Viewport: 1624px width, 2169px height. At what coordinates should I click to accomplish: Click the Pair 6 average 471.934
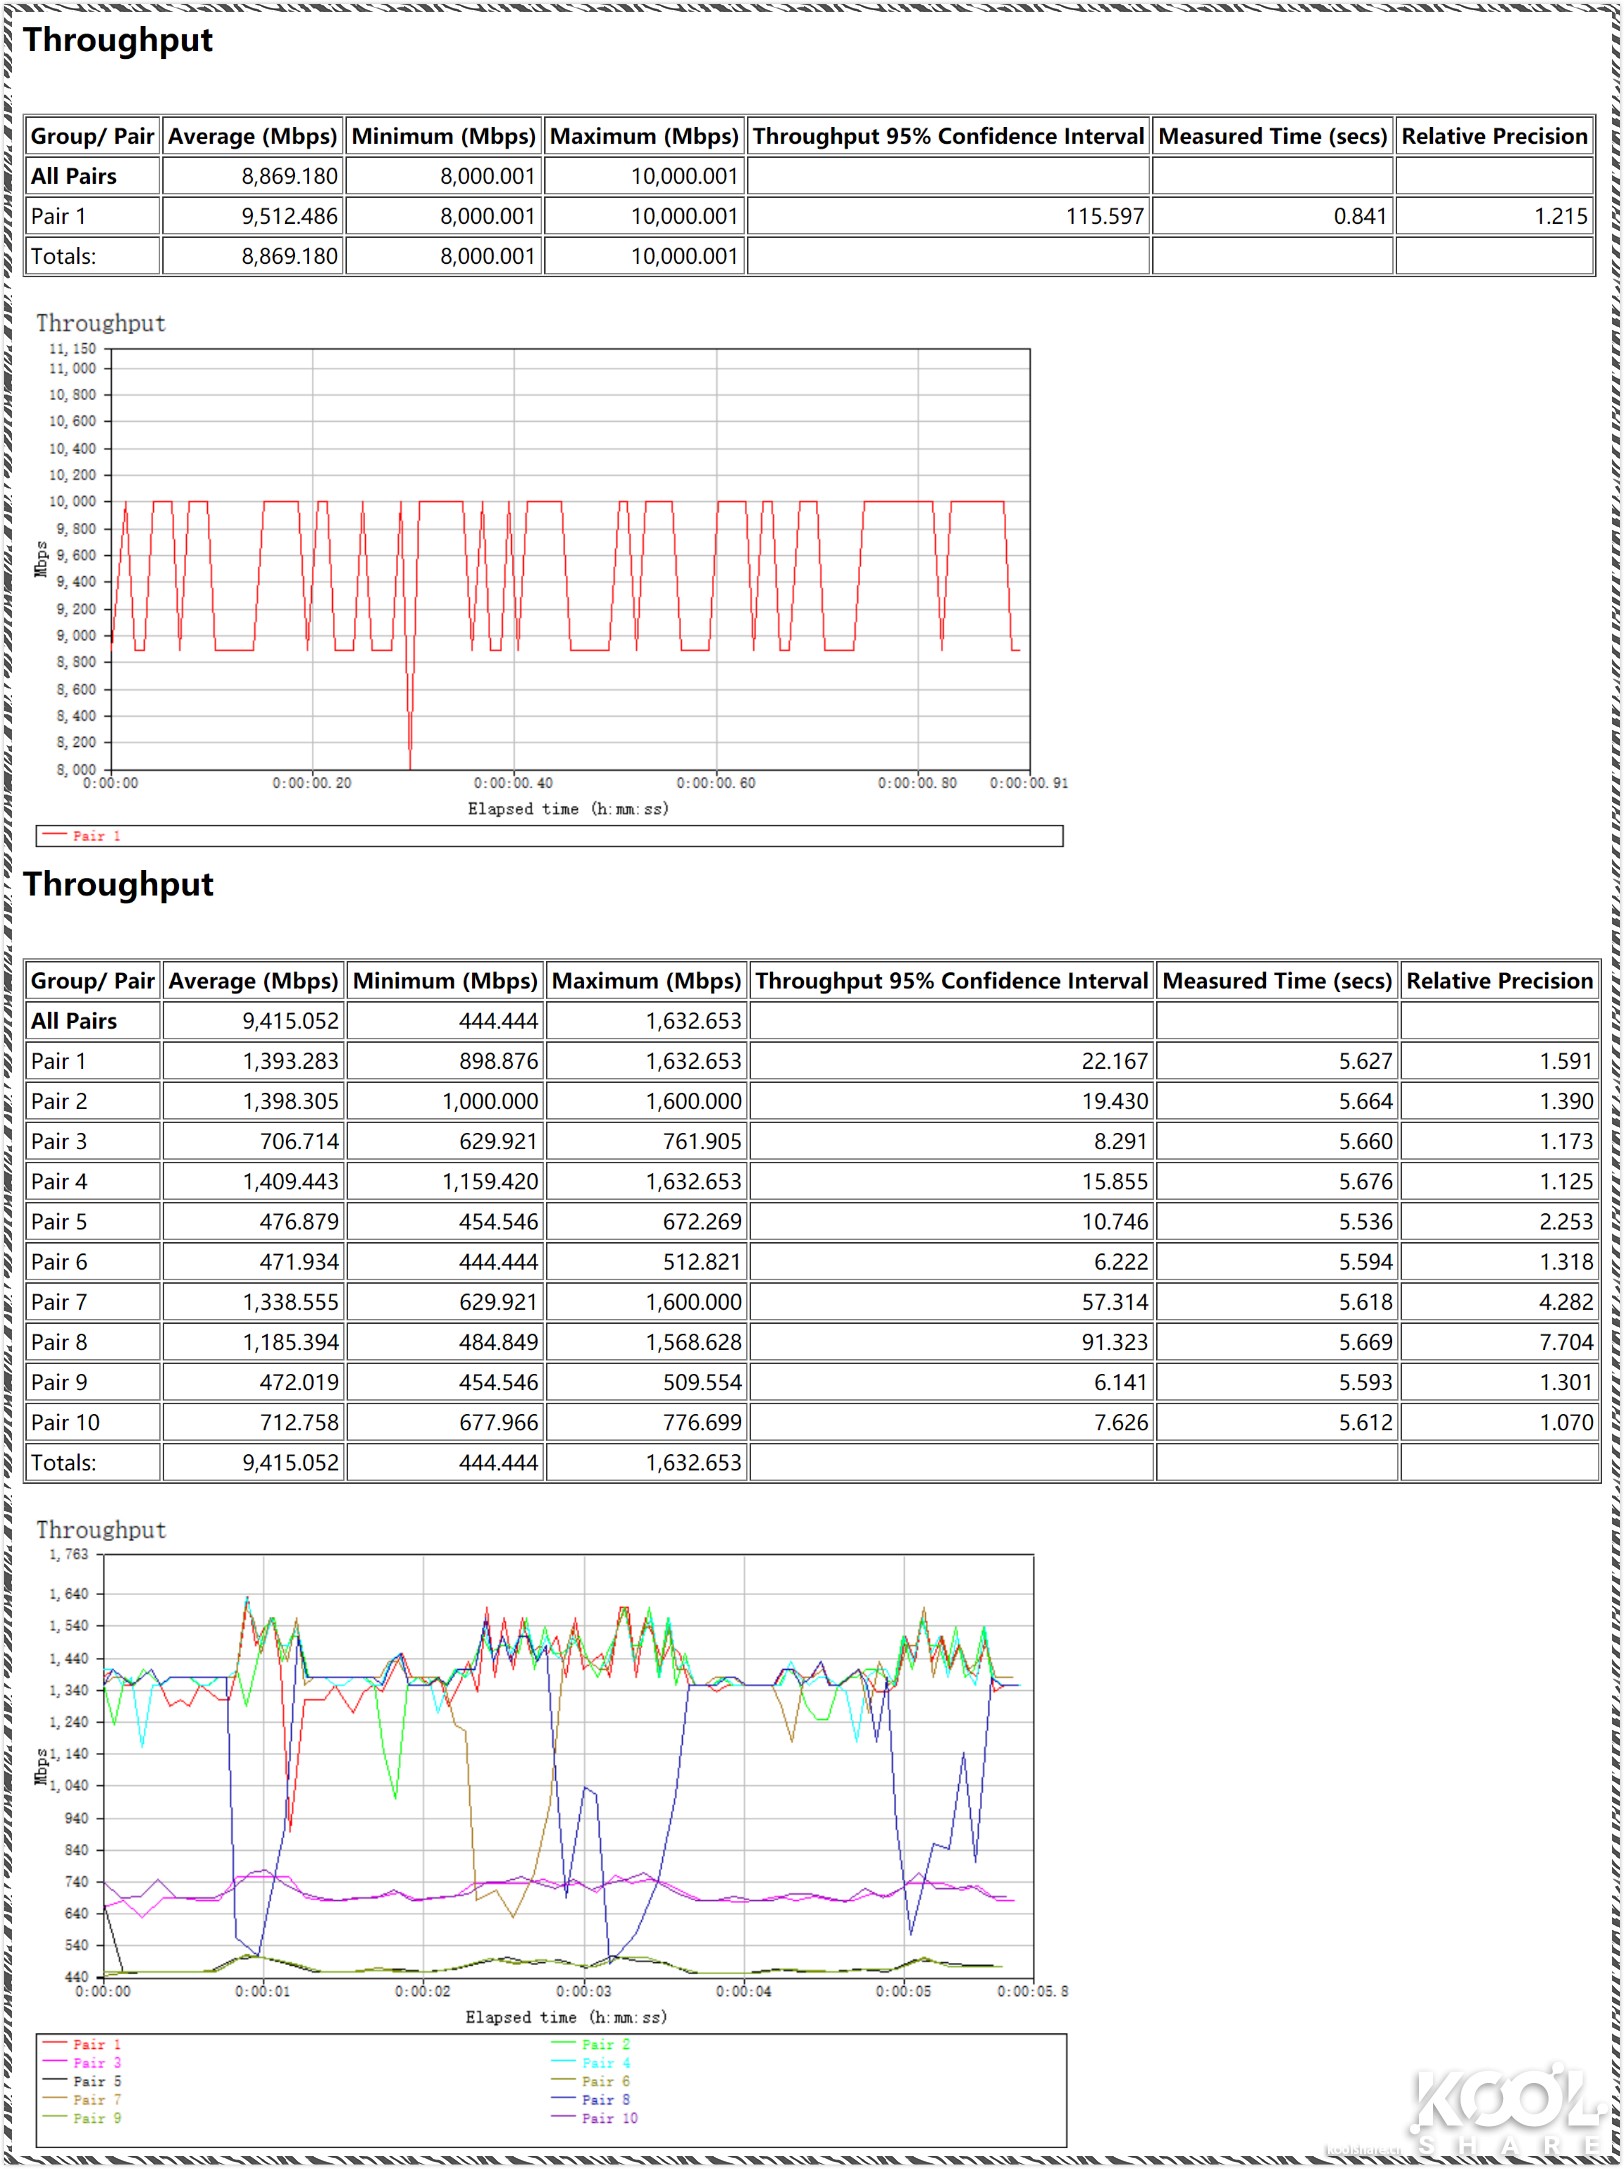pos(299,1262)
